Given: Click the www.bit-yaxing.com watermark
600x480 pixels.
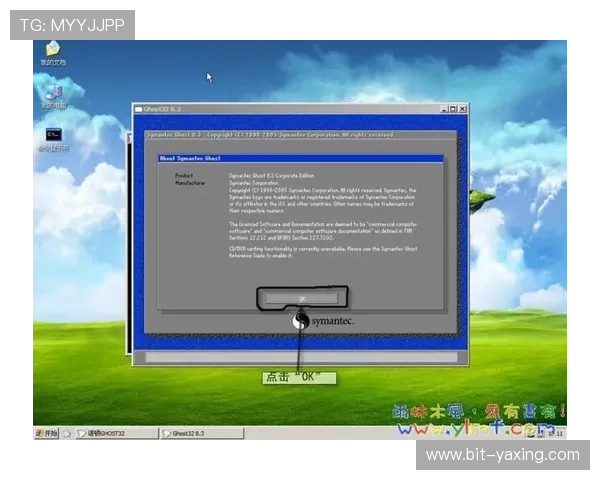Looking at the screenshot, I should click(x=502, y=455).
